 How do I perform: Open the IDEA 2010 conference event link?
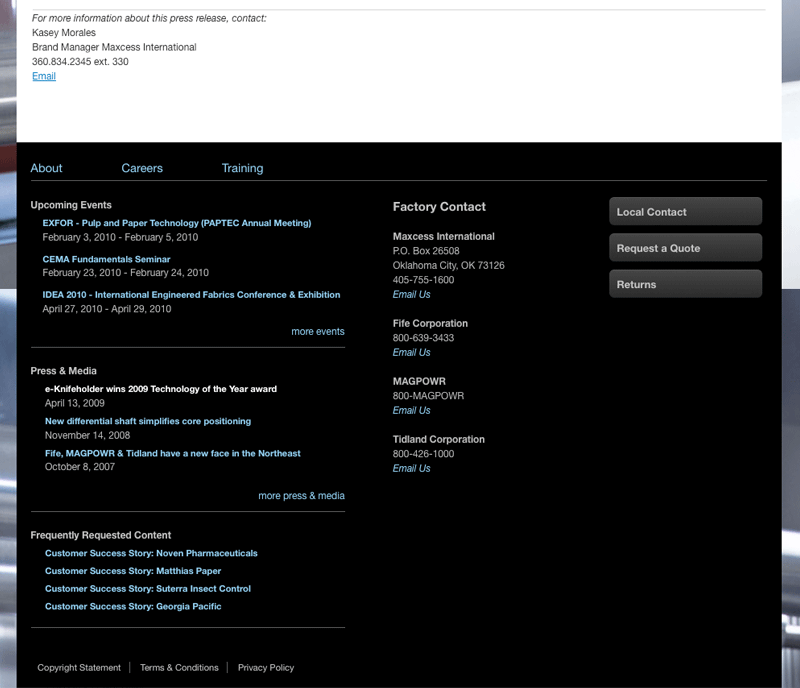191,295
